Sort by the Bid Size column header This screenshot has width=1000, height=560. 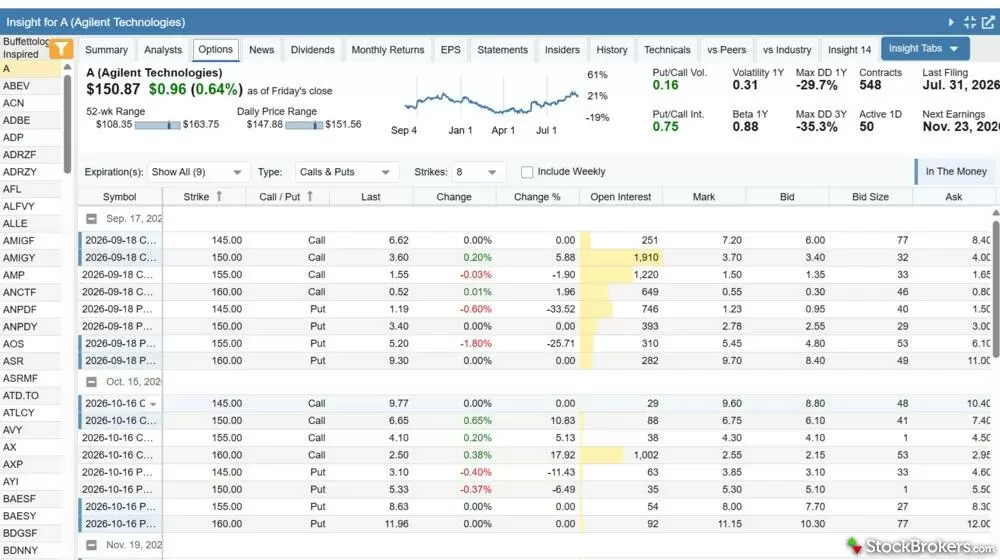[x=871, y=197]
